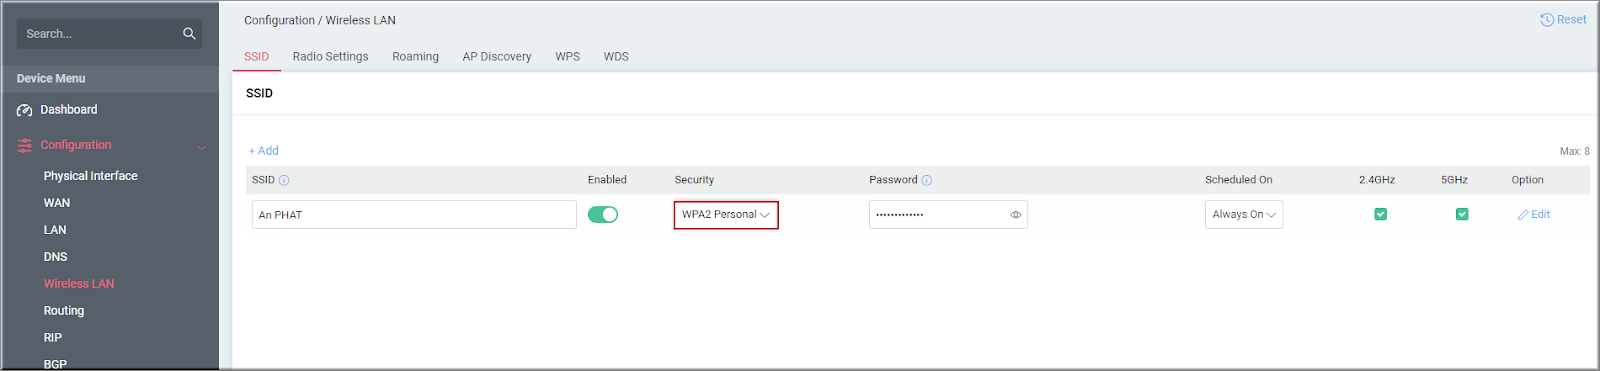Click the SSID name input field
The image size is (1600, 371).
414,215
